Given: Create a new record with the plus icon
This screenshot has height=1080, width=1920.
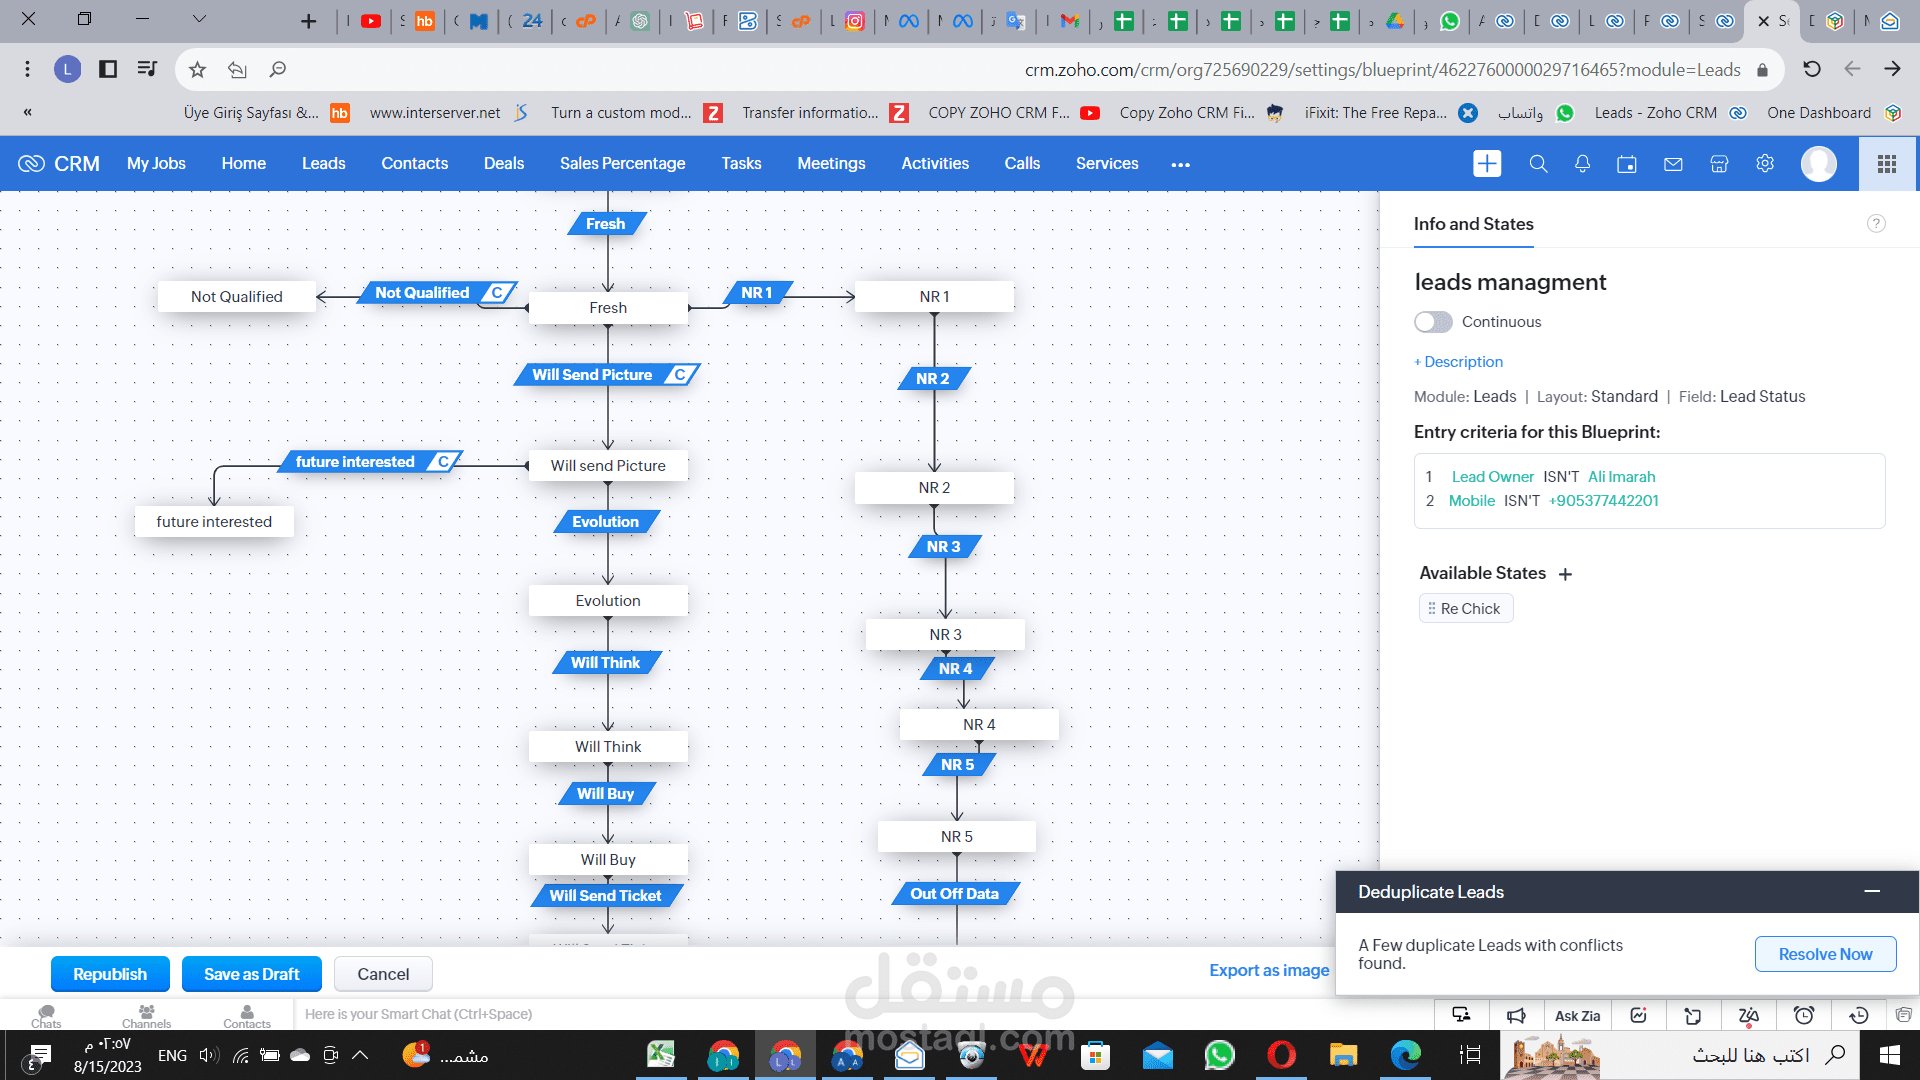Looking at the screenshot, I should pos(1487,163).
